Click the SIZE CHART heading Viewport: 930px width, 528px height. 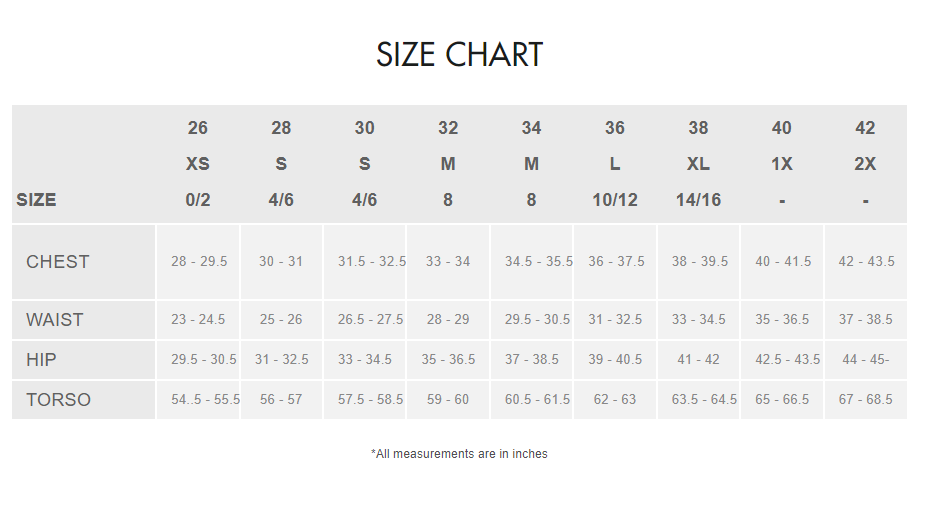pyautogui.click(x=459, y=55)
